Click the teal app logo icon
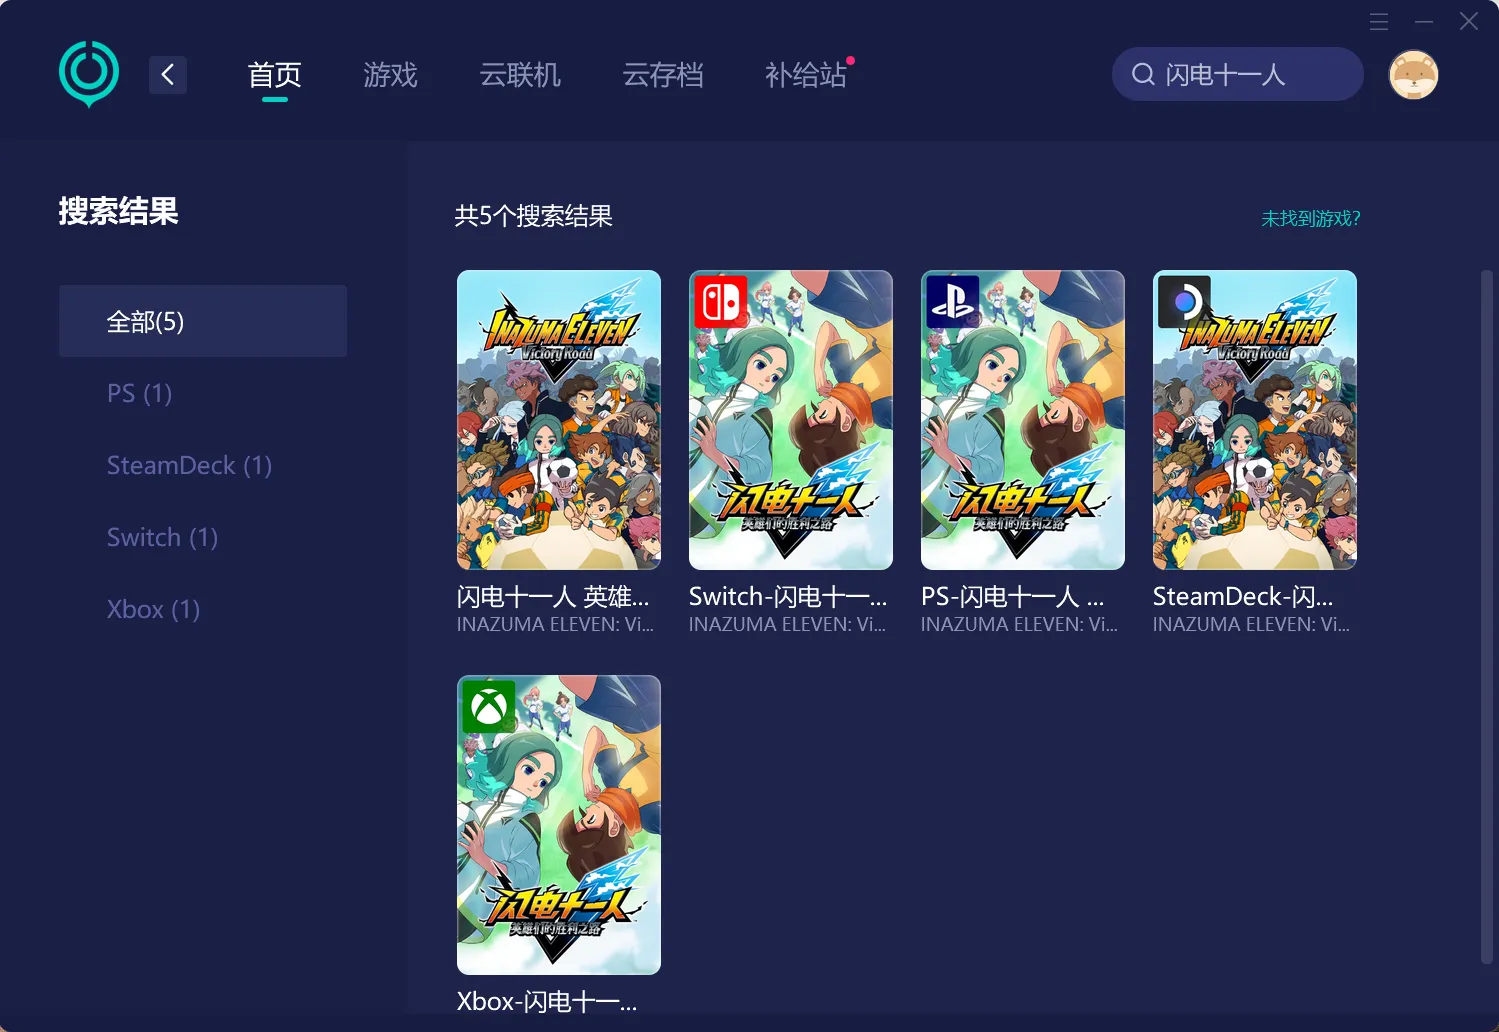The width and height of the screenshot is (1499, 1032). coord(89,74)
